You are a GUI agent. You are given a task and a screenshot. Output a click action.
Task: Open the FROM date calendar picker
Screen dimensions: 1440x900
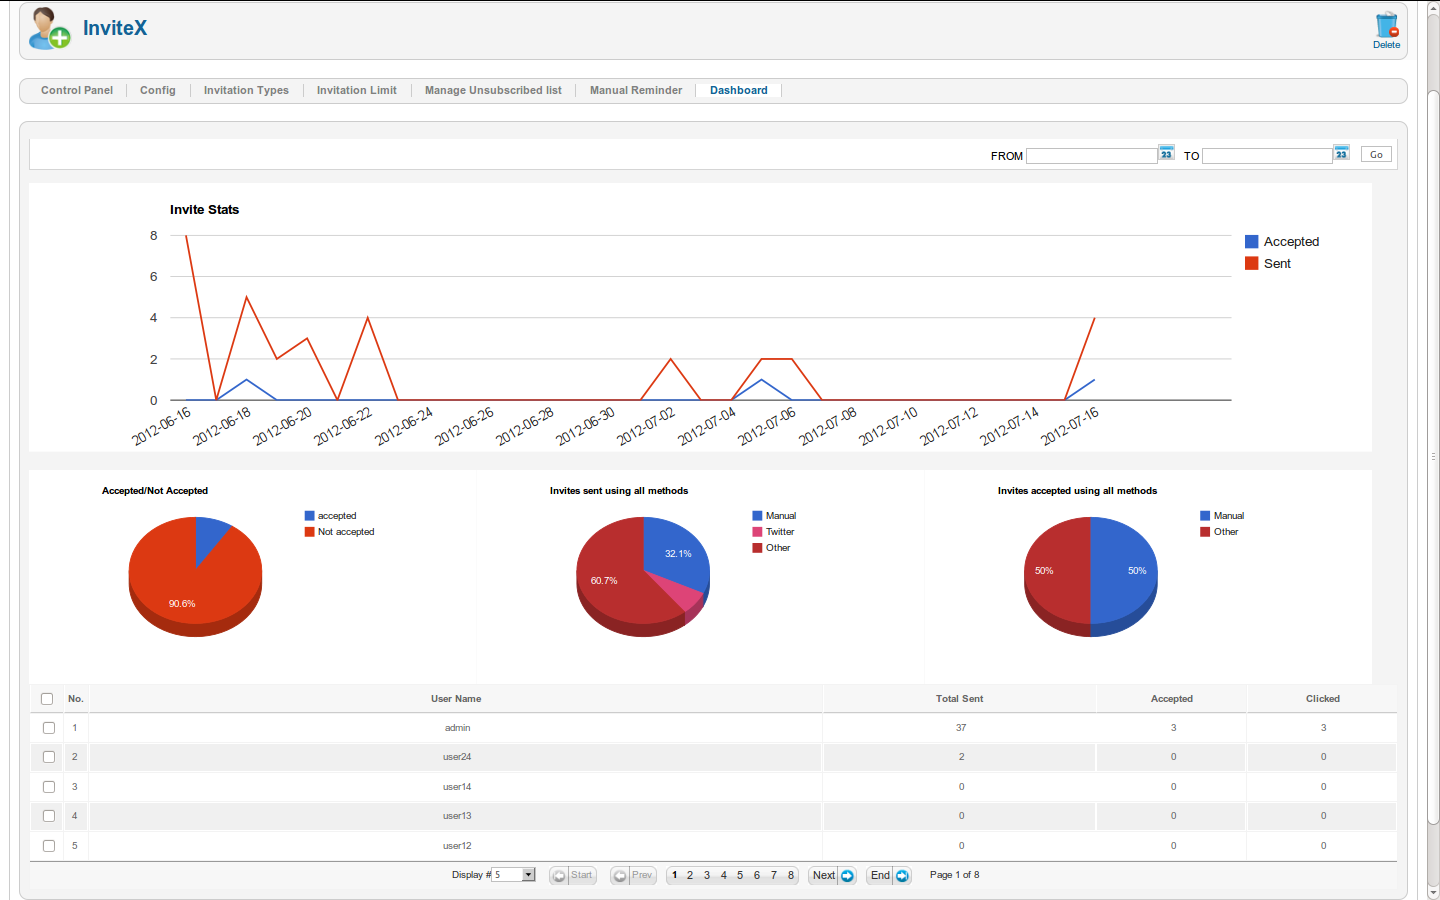pos(1166,153)
